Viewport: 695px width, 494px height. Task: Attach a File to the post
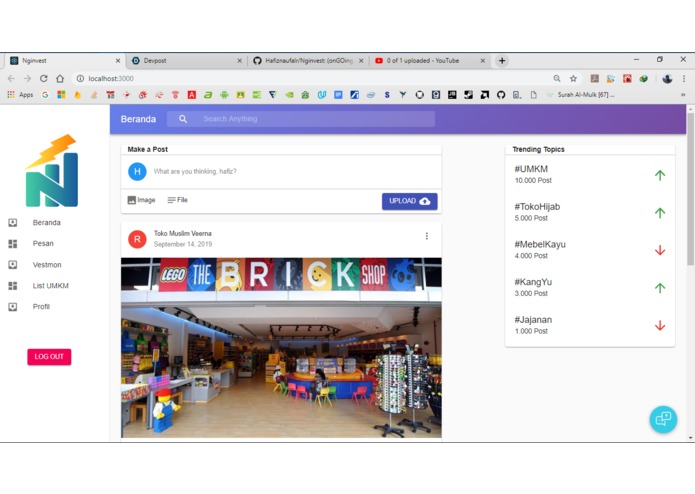(178, 200)
